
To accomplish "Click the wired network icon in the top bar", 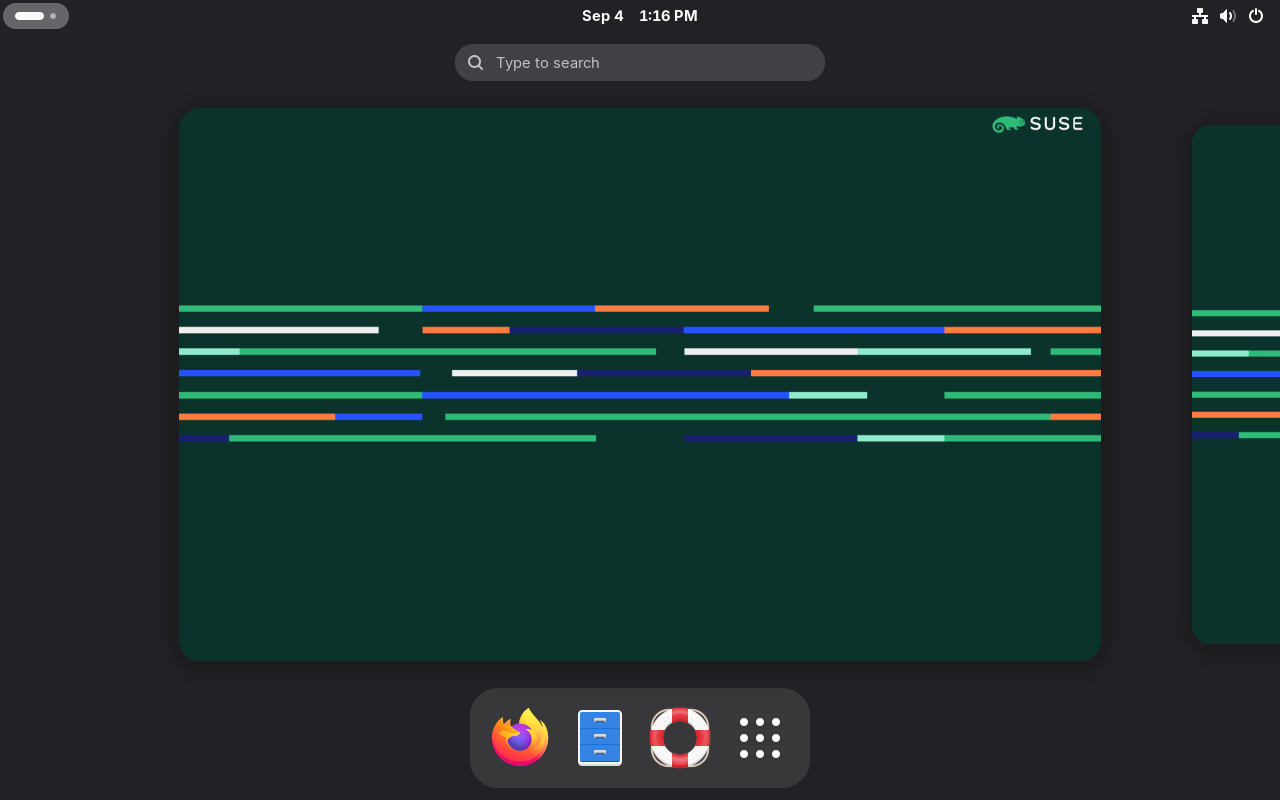I will tap(1200, 16).
